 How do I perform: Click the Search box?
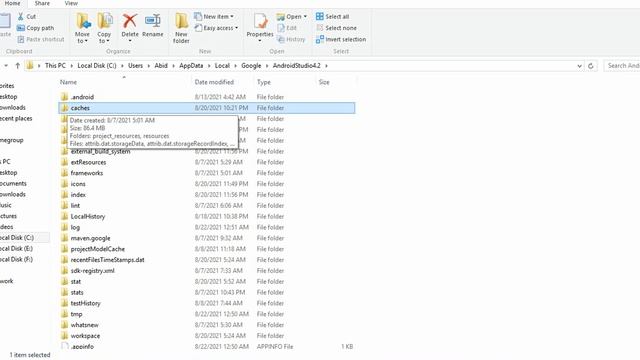click(x=622, y=66)
